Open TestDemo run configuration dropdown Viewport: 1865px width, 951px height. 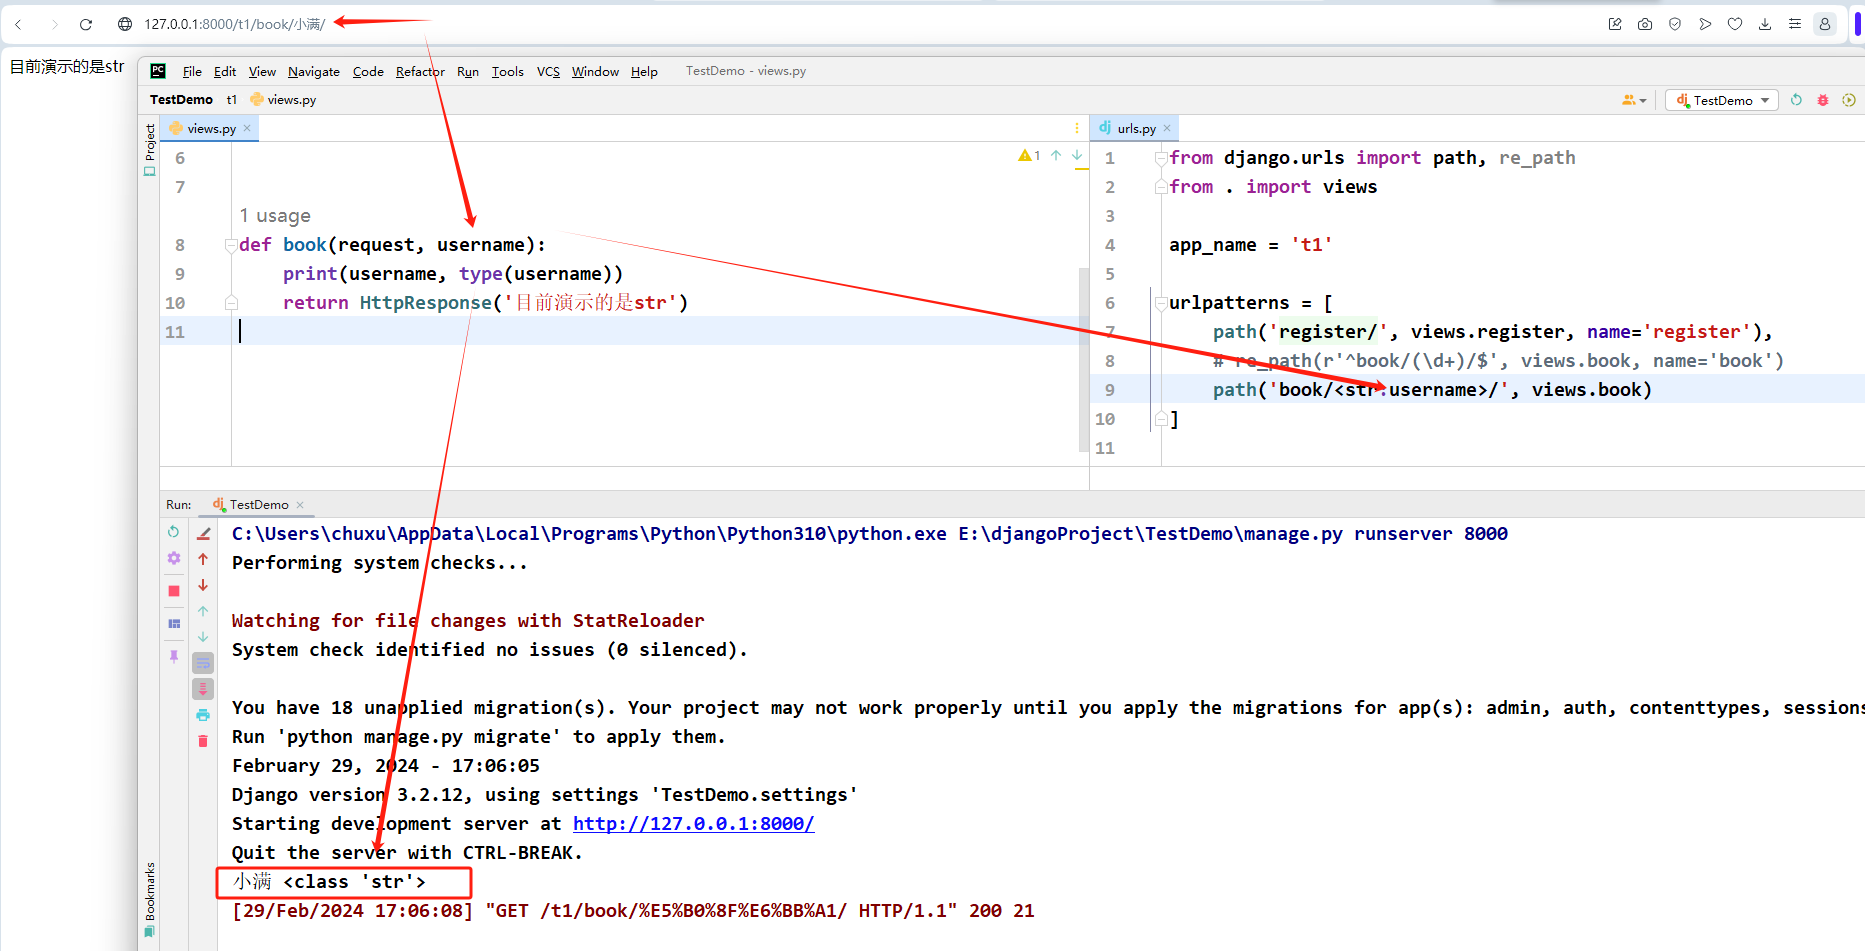(x=1722, y=100)
